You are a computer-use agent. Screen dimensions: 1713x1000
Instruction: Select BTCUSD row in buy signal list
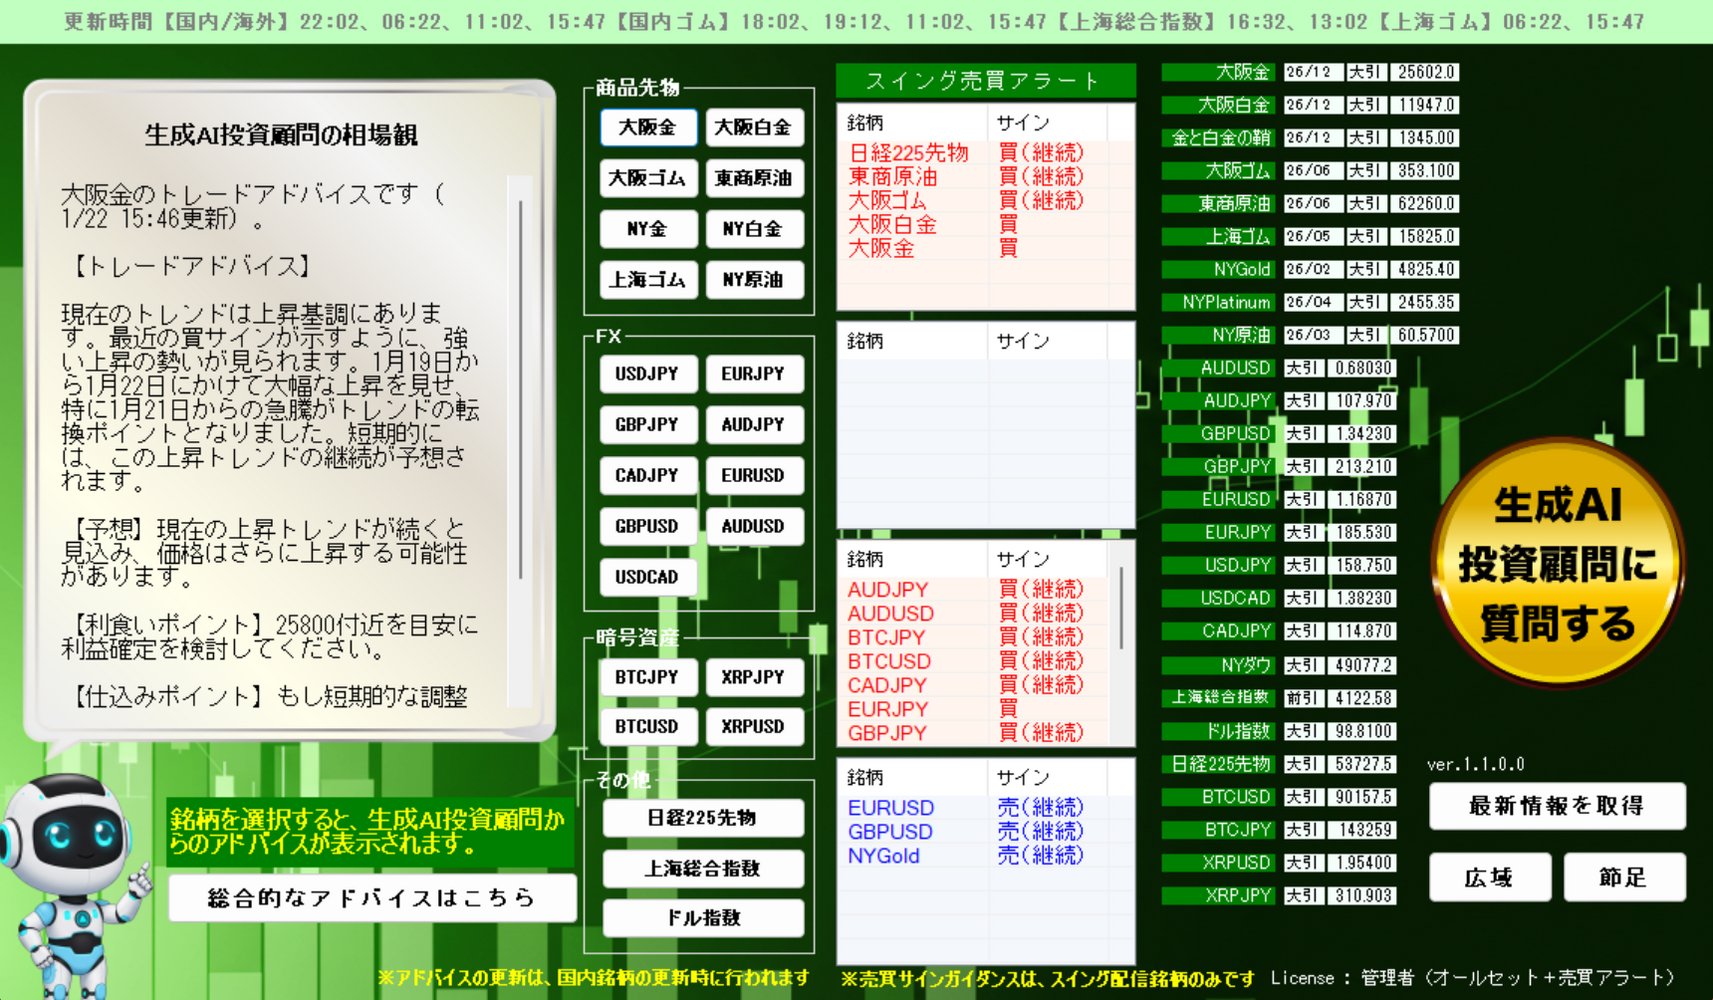coord(973,662)
